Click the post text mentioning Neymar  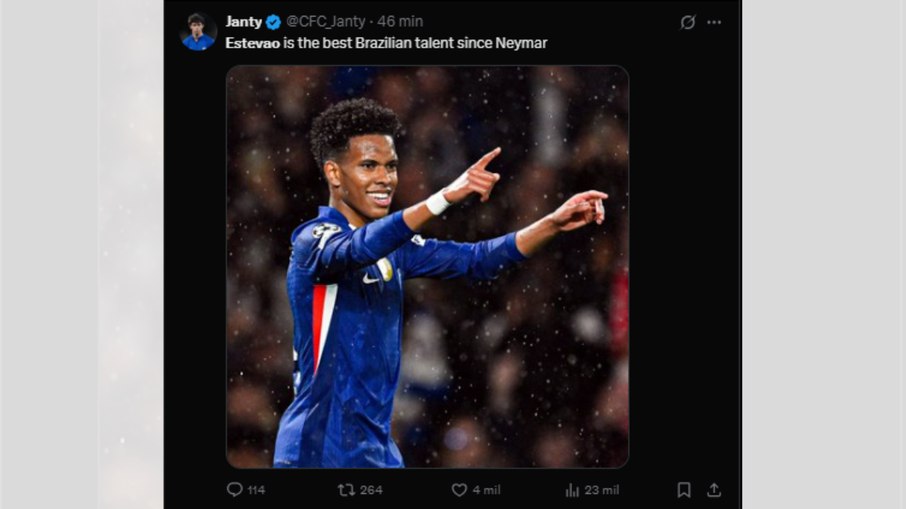pyautogui.click(x=420, y=43)
